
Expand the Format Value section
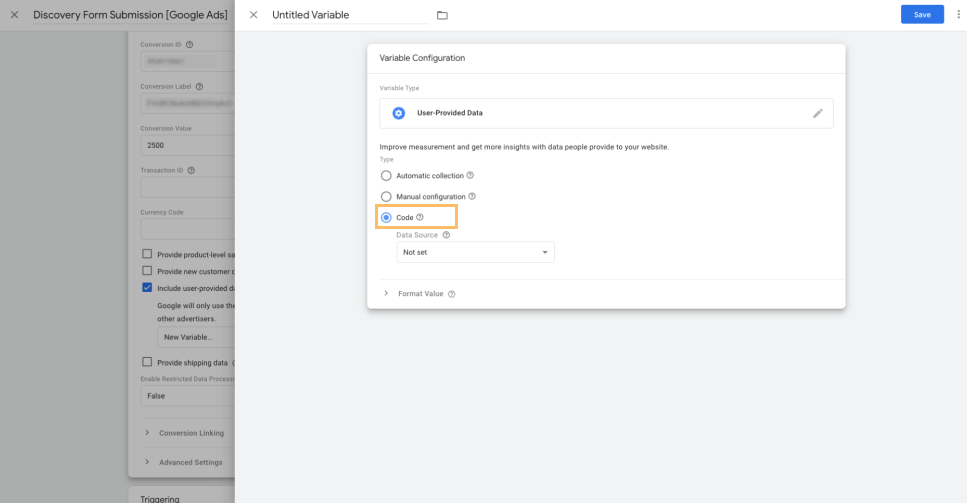tap(386, 293)
